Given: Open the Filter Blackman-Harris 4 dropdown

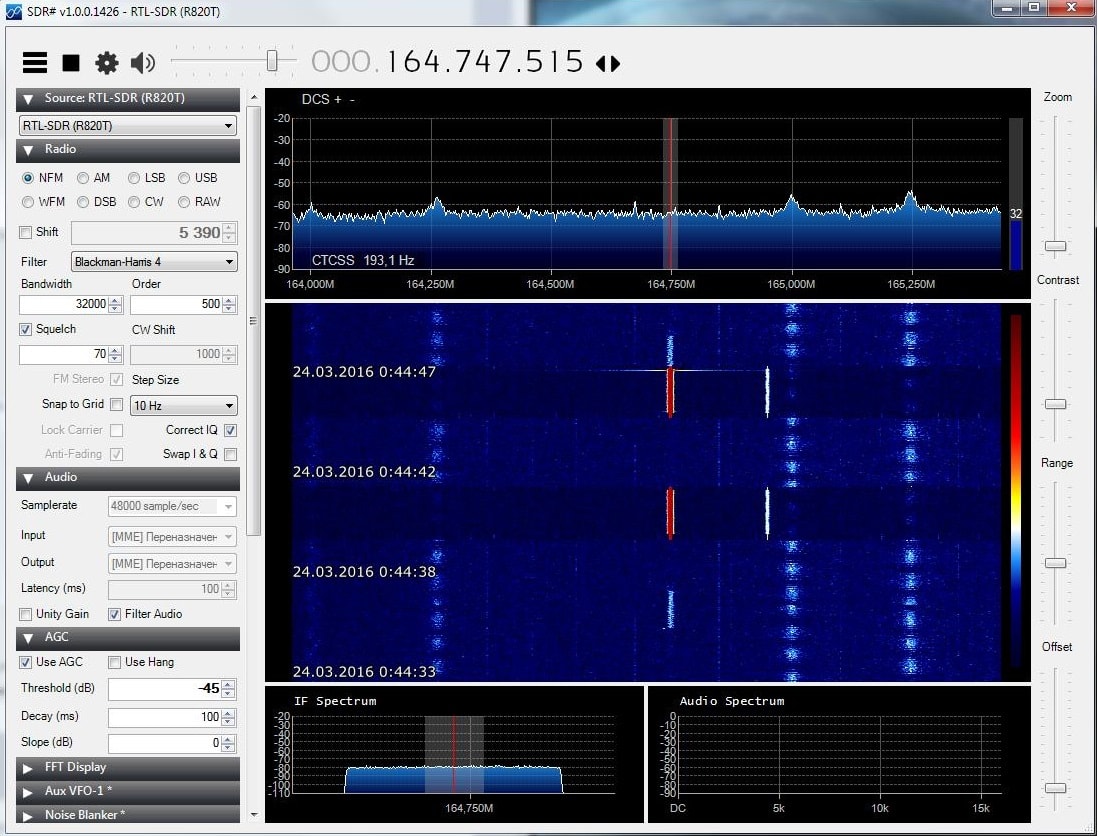Looking at the screenshot, I should coord(154,262).
